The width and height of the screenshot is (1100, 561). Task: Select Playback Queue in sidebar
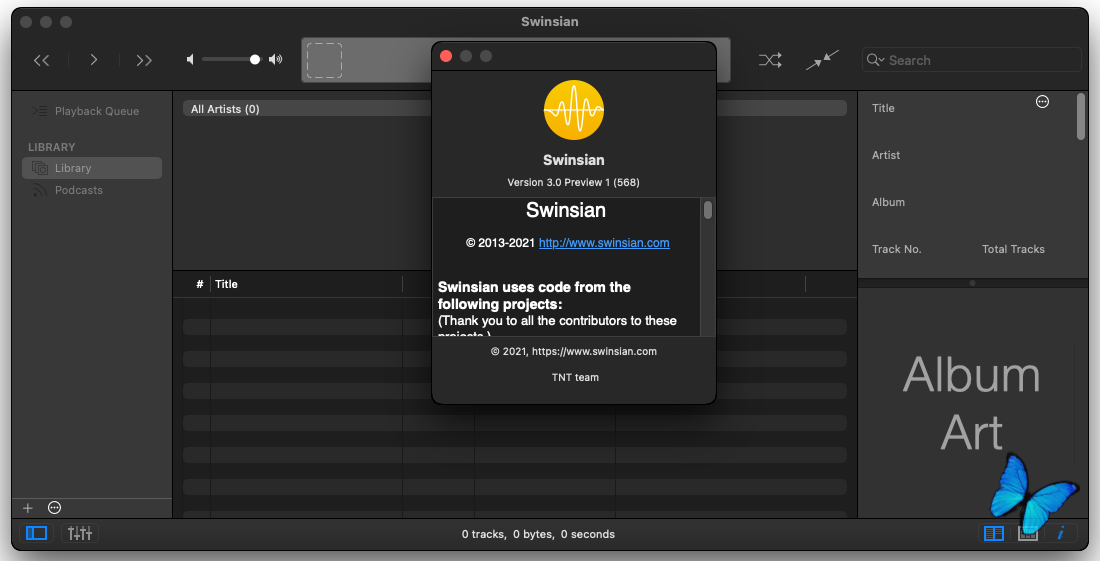tap(96, 111)
